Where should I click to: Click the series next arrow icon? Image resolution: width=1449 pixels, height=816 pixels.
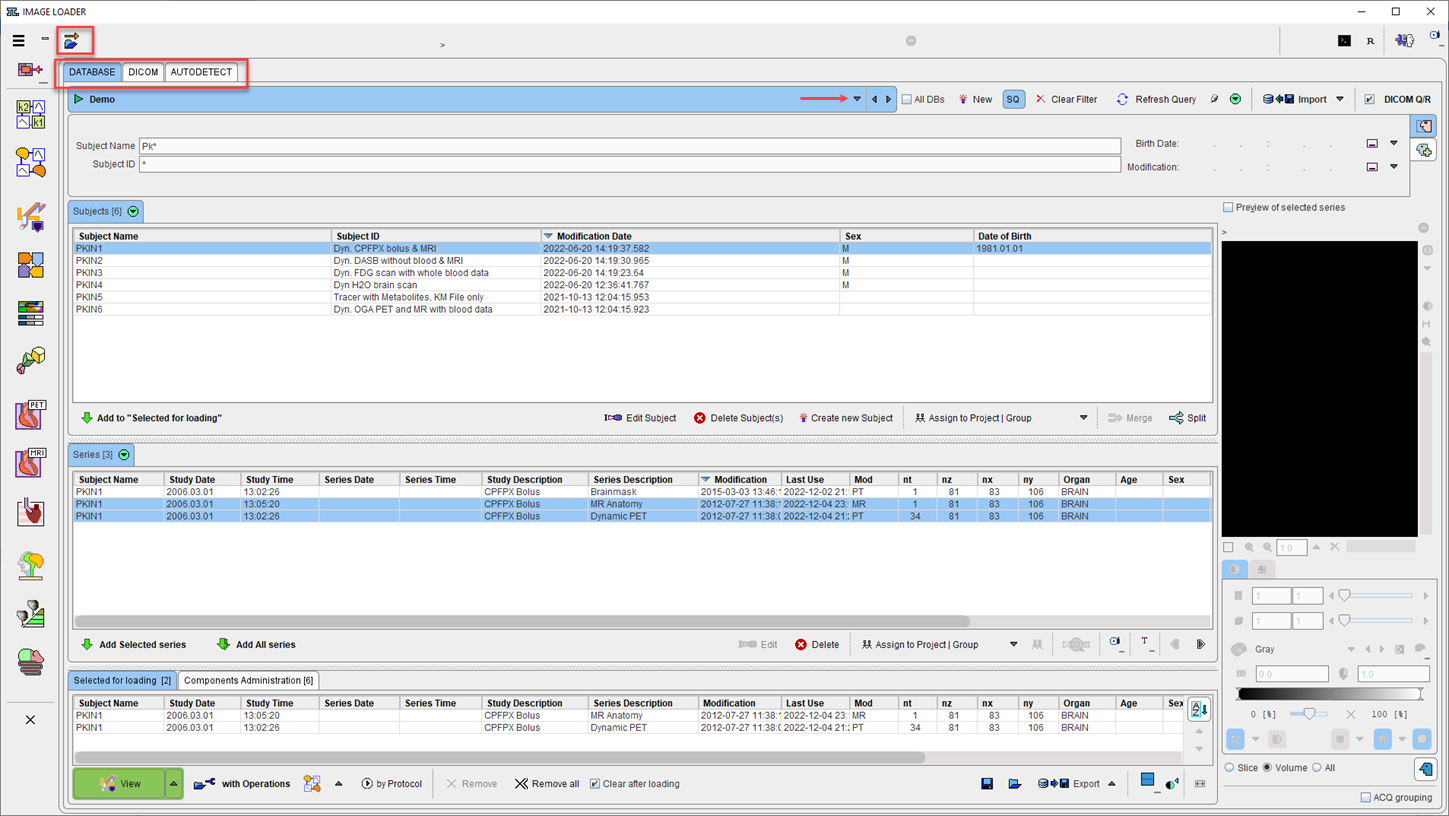point(1201,645)
